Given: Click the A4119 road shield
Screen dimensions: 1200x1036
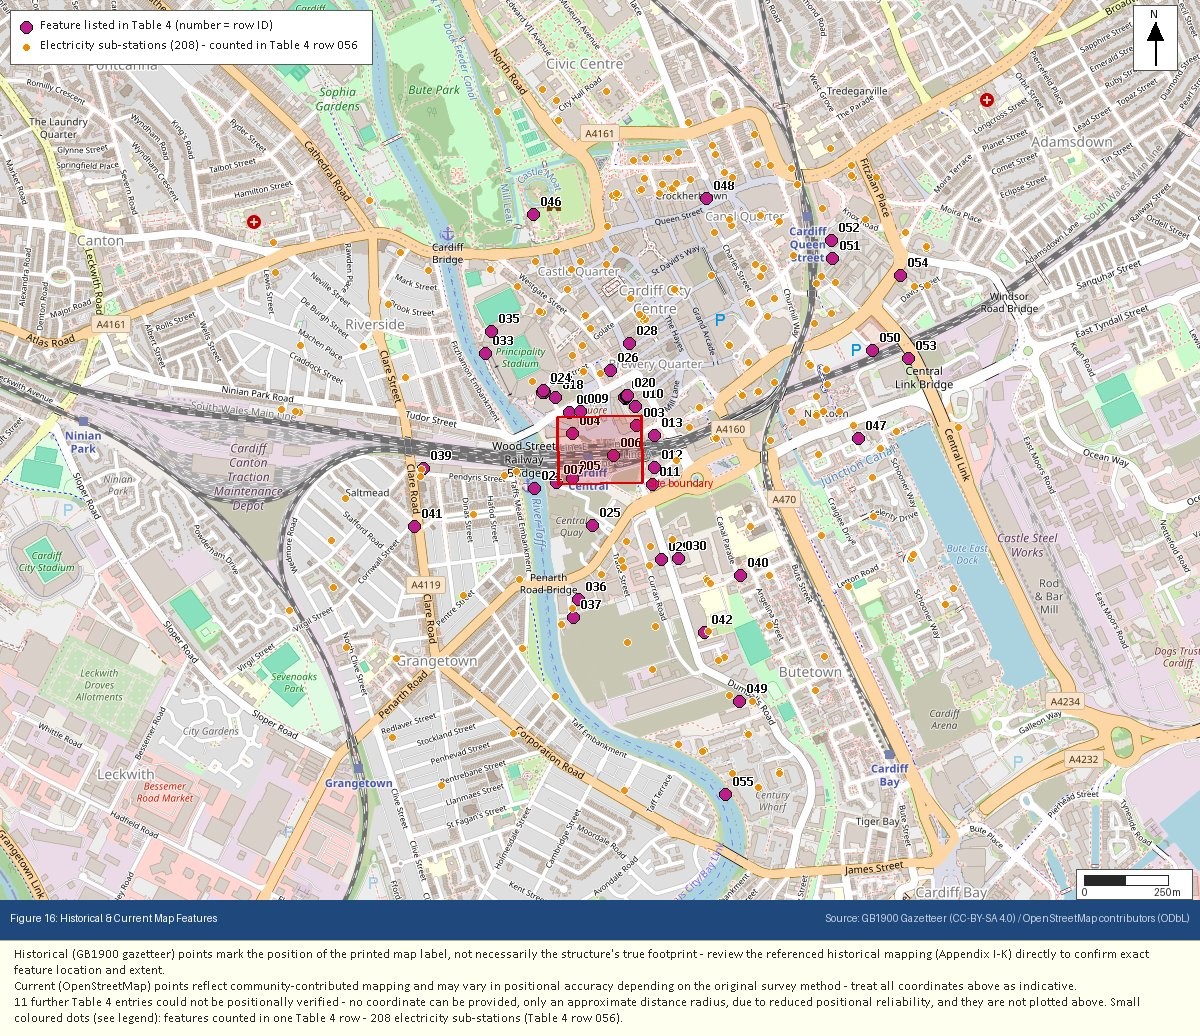Looking at the screenshot, I should (x=425, y=586).
